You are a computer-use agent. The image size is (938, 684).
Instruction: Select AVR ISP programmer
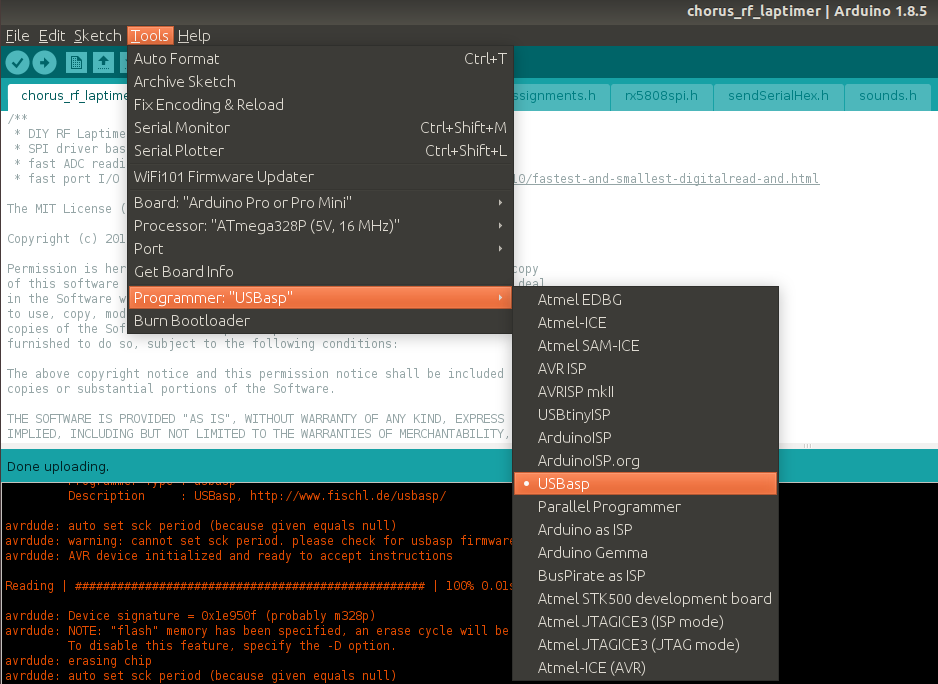click(645, 369)
